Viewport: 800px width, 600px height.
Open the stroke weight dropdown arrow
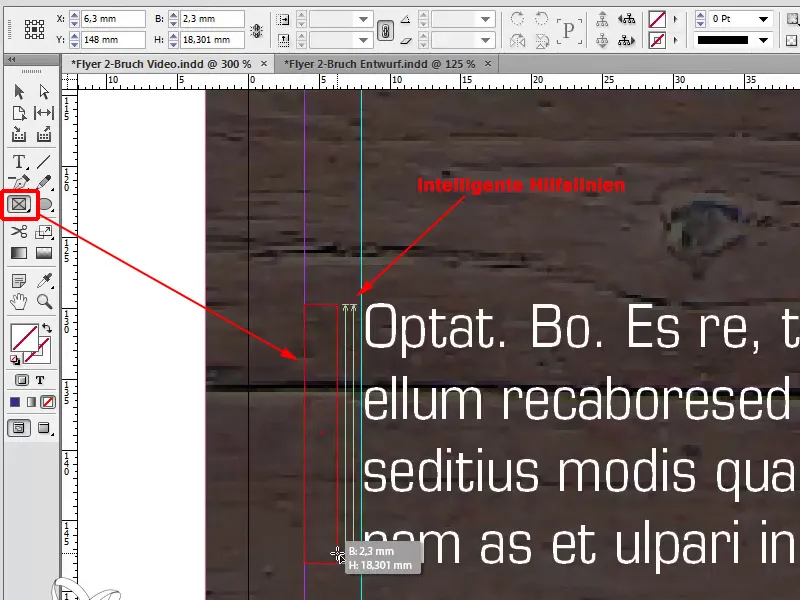click(x=763, y=19)
